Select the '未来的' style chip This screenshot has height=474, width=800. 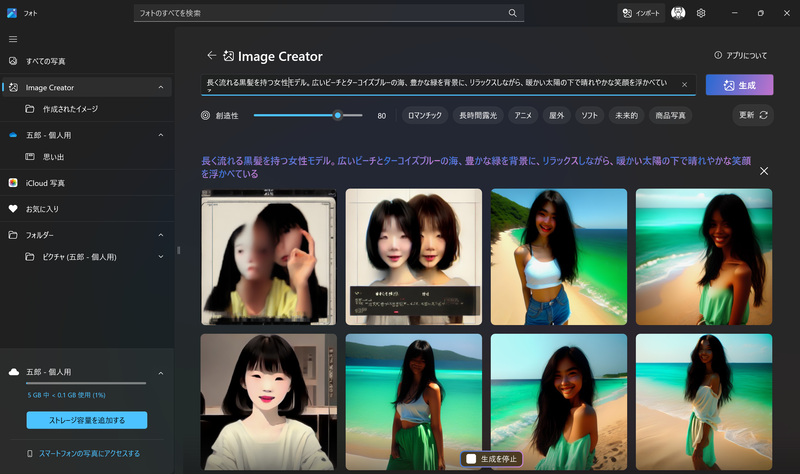click(627, 115)
